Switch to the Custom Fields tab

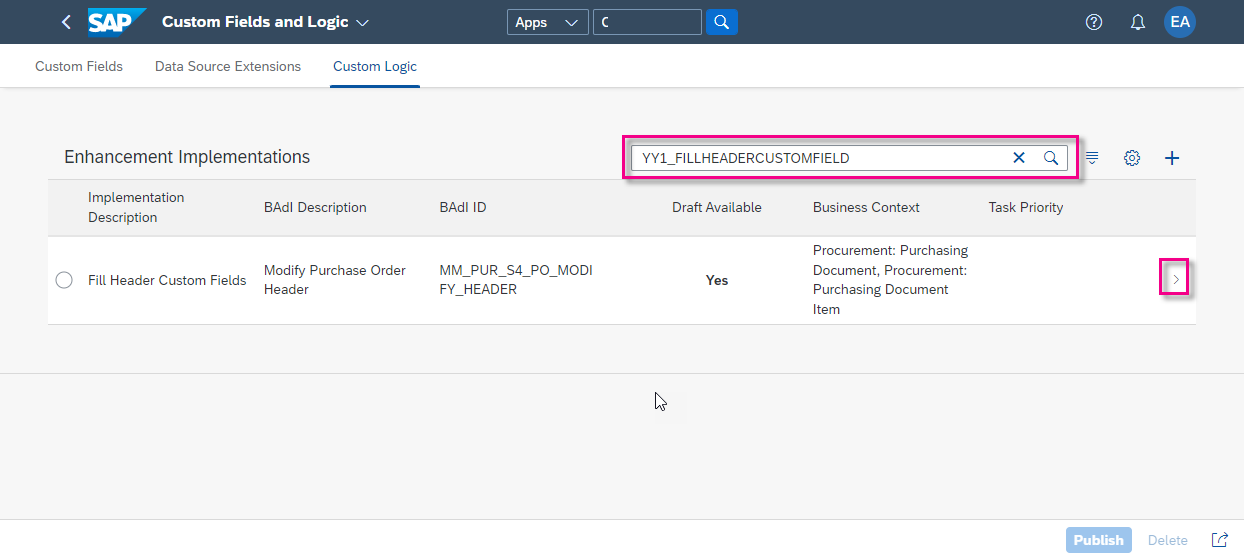tap(79, 66)
